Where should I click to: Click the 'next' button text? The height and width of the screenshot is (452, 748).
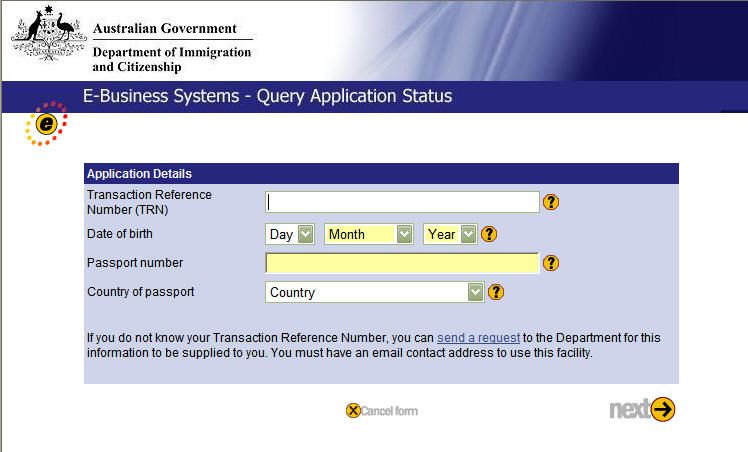pos(630,409)
